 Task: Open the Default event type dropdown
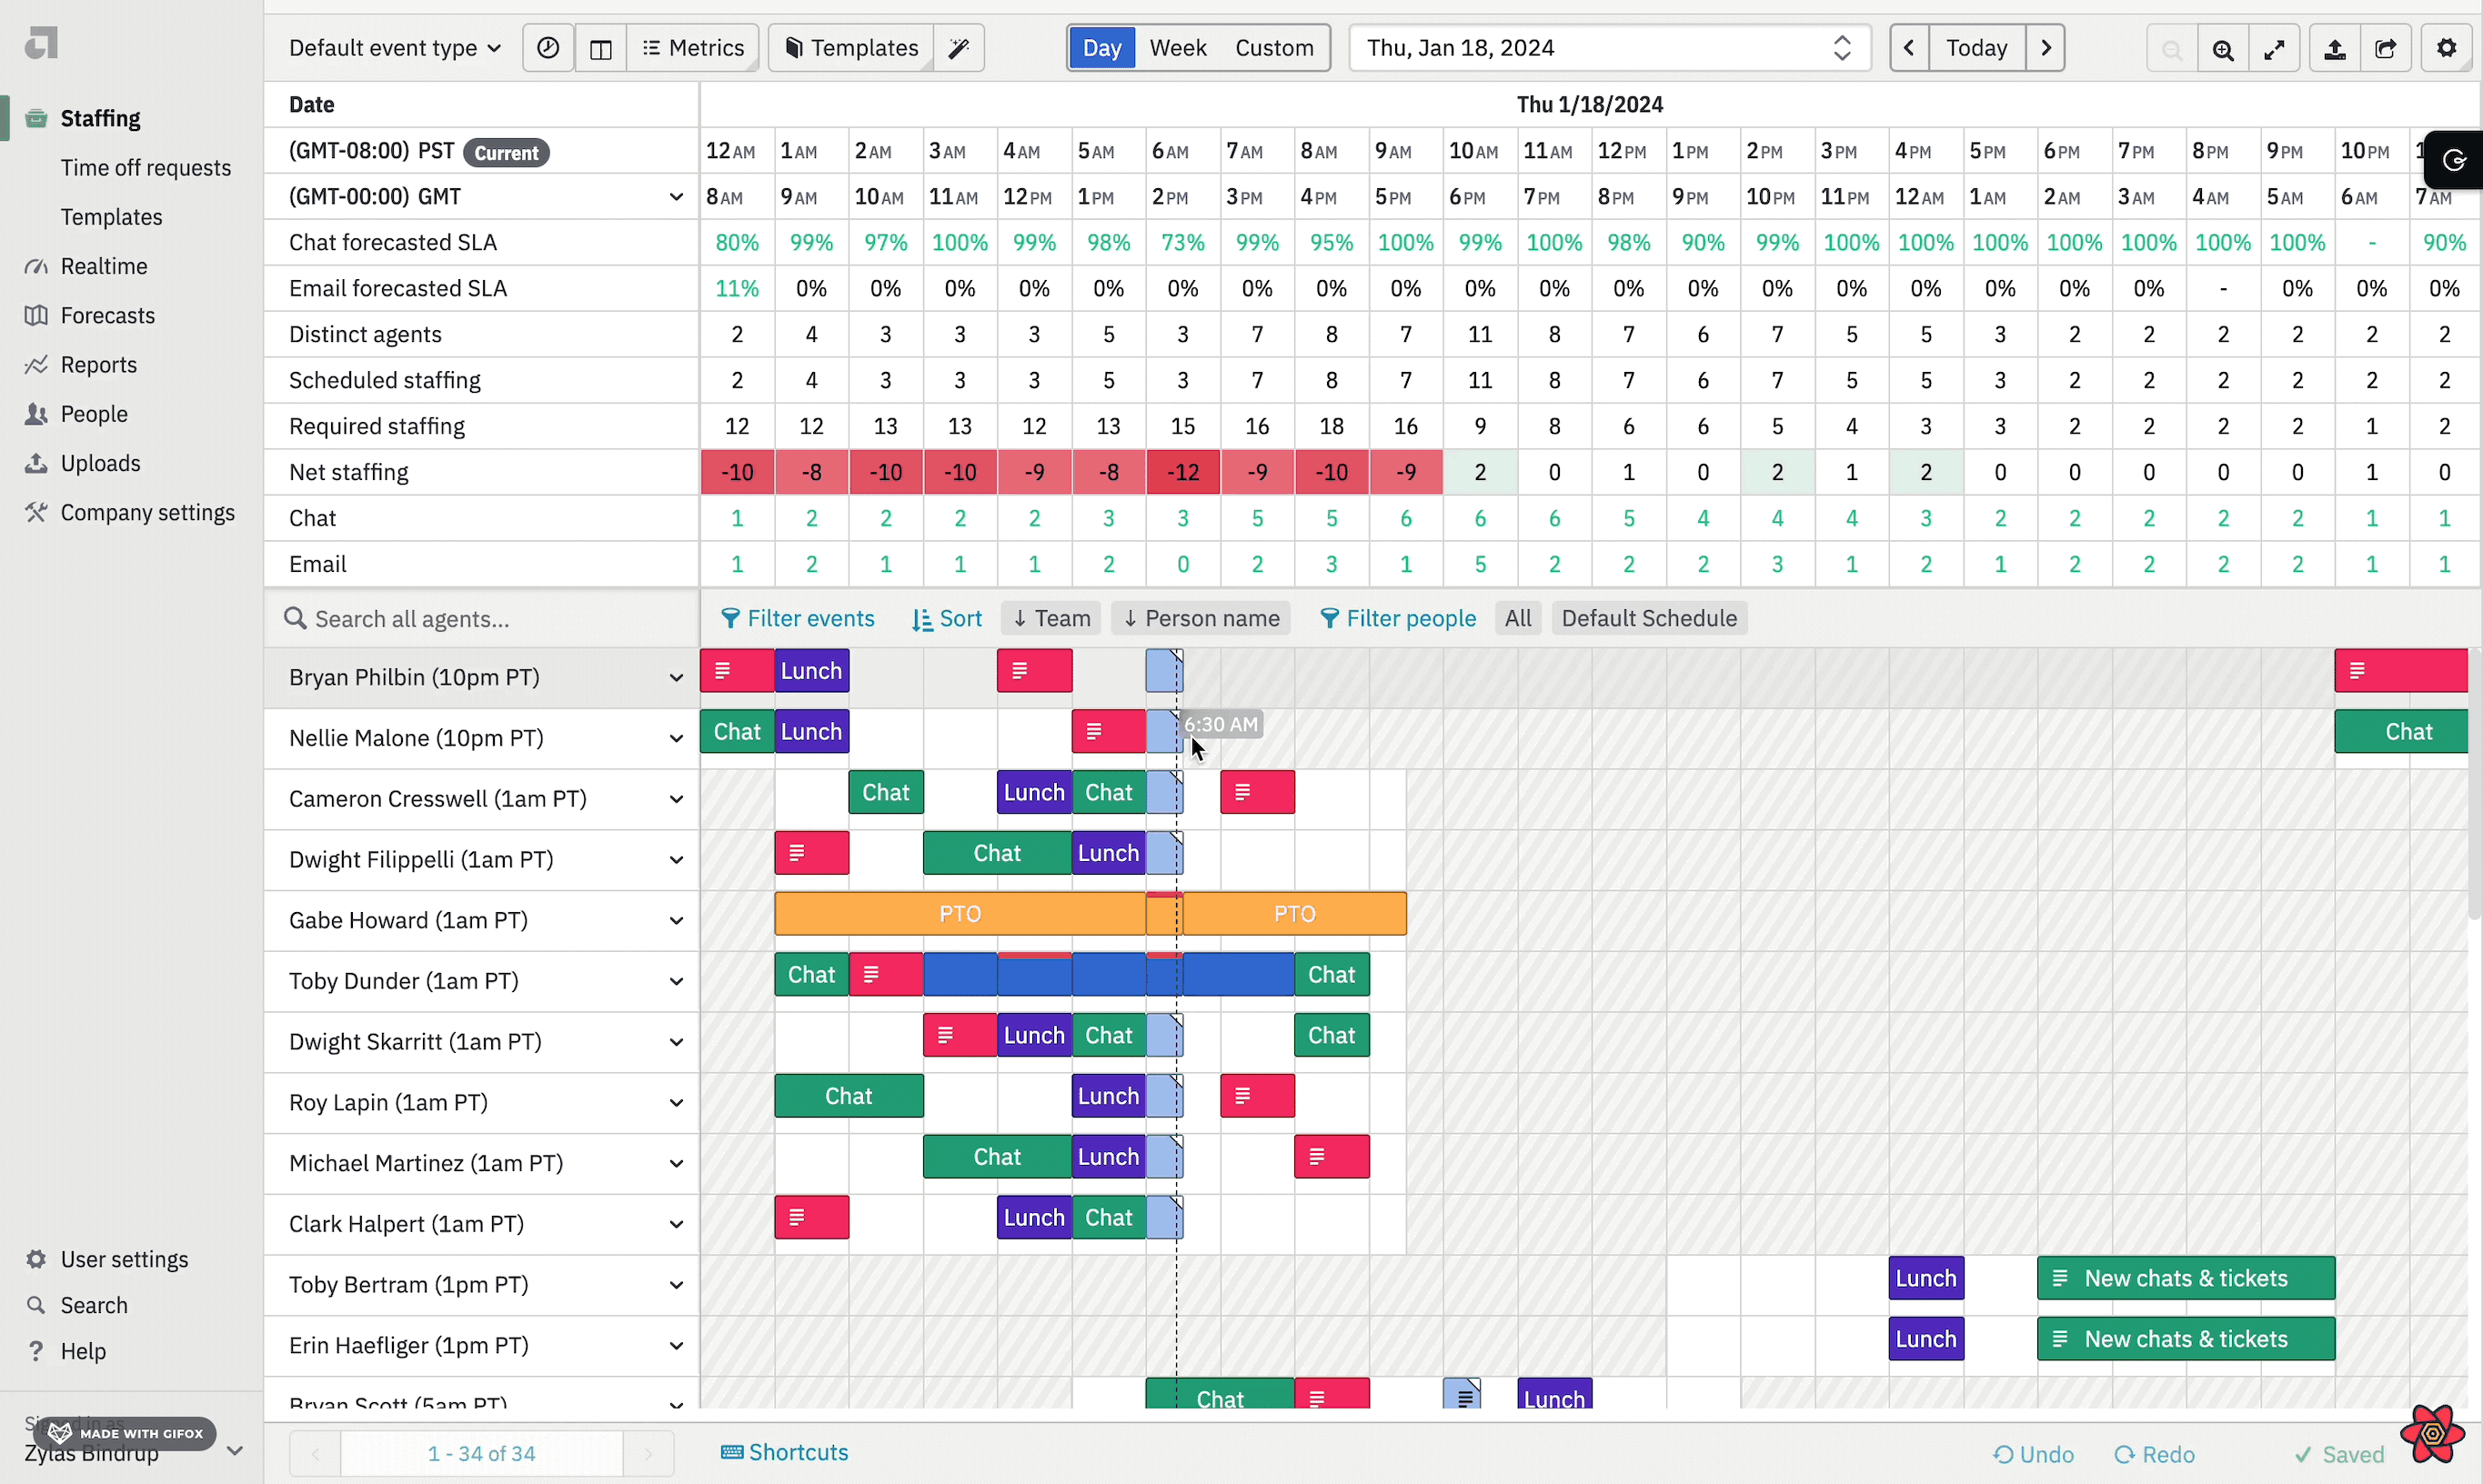(394, 48)
